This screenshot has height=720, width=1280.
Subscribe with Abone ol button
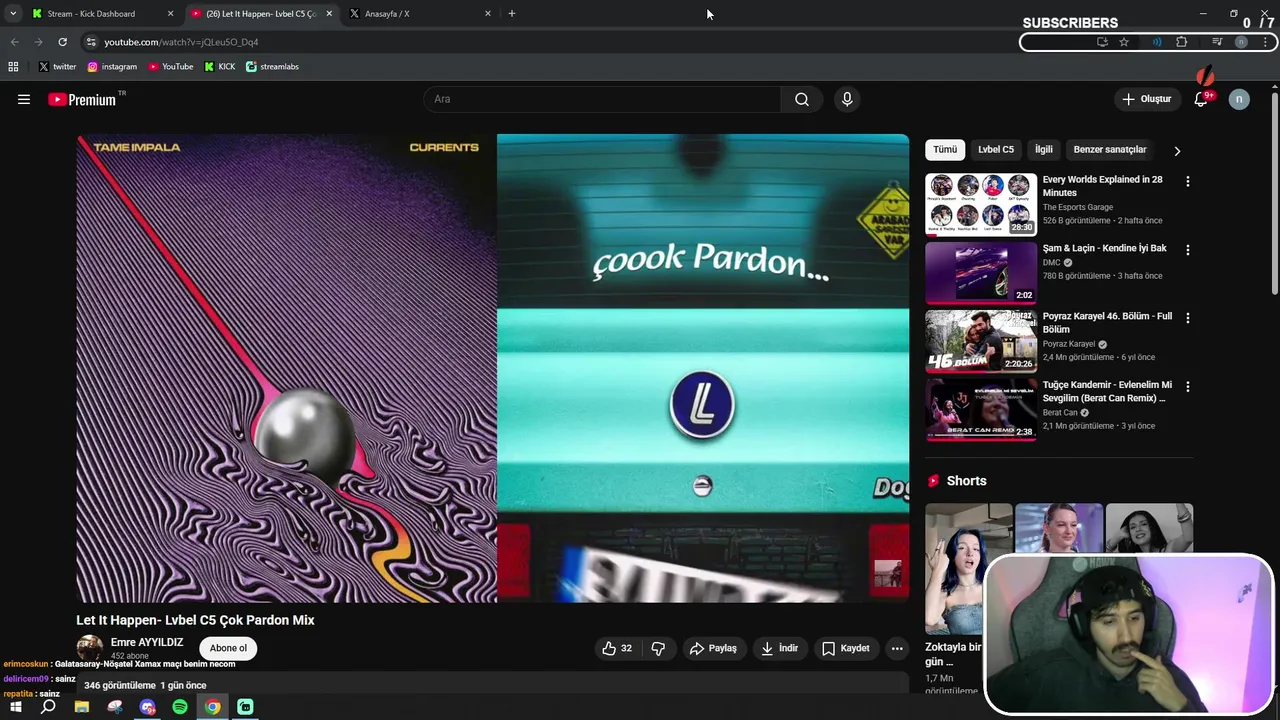pyautogui.click(x=228, y=648)
